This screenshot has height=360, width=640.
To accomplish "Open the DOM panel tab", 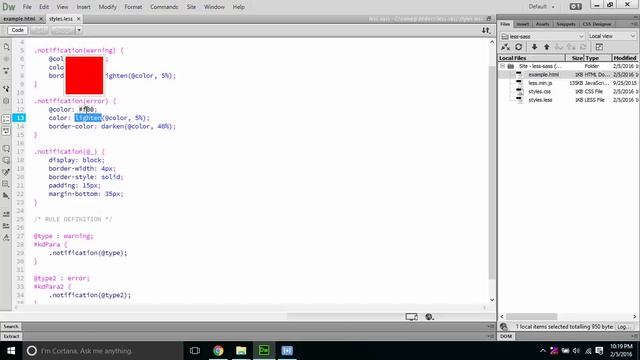I will point(506,336).
